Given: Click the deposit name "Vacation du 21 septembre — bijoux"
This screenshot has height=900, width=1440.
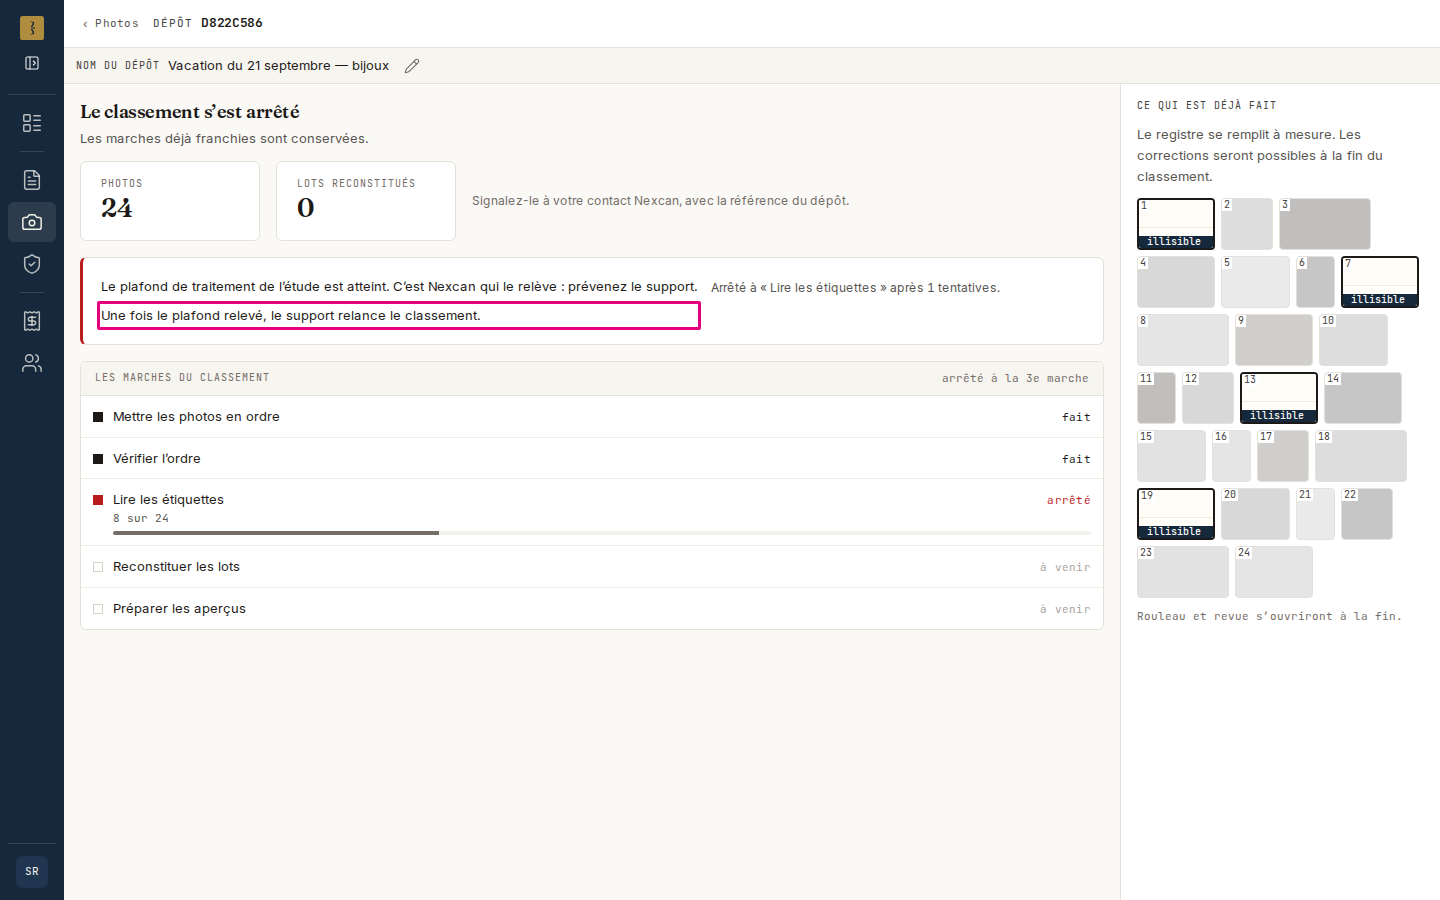Looking at the screenshot, I should pos(279,66).
